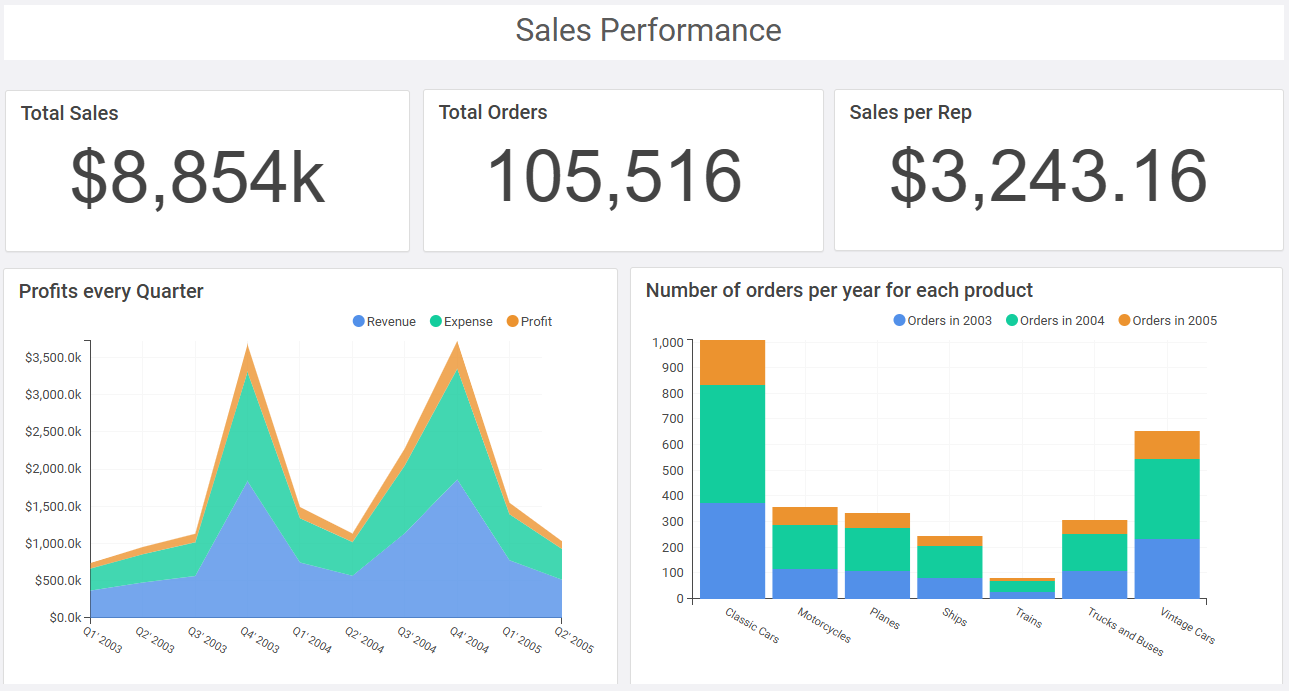Click the $2,000.0k y-axis label
Image resolution: width=1289 pixels, height=691 pixels.
53,469
